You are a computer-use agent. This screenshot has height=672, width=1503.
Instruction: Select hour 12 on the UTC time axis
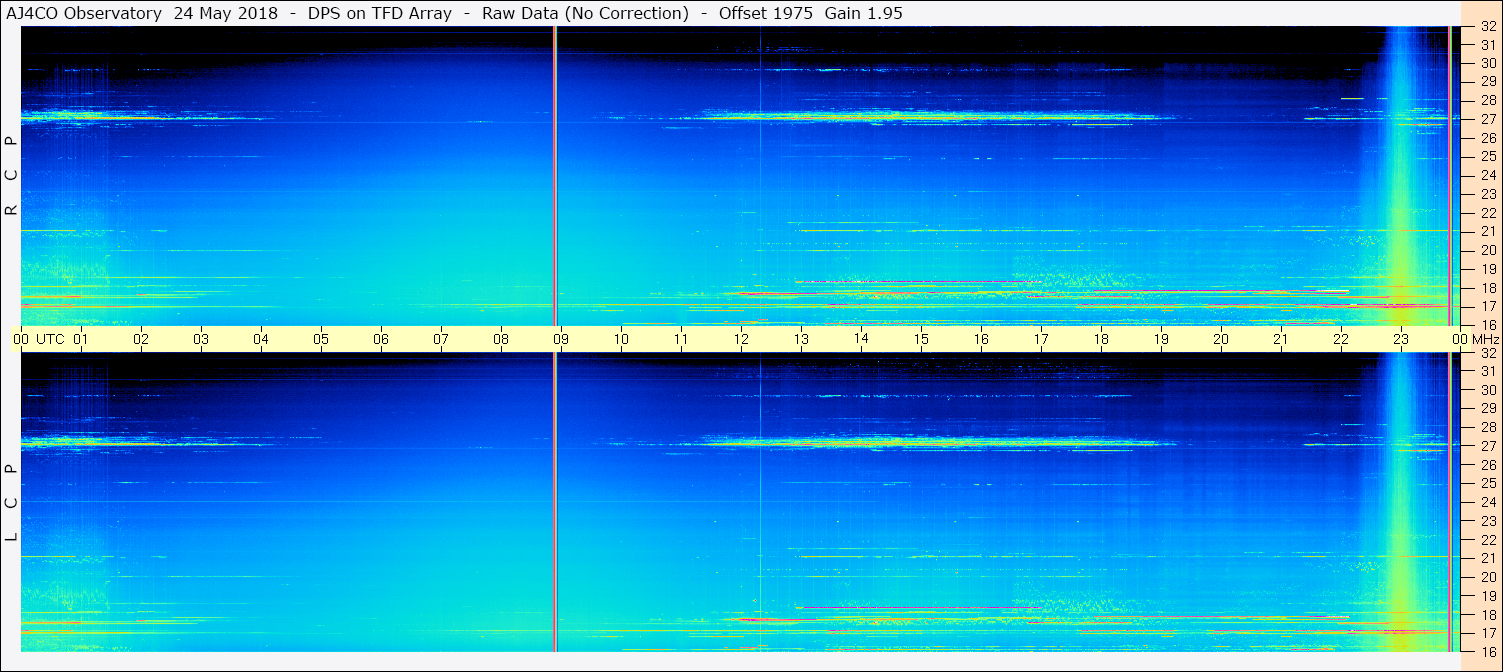point(741,339)
